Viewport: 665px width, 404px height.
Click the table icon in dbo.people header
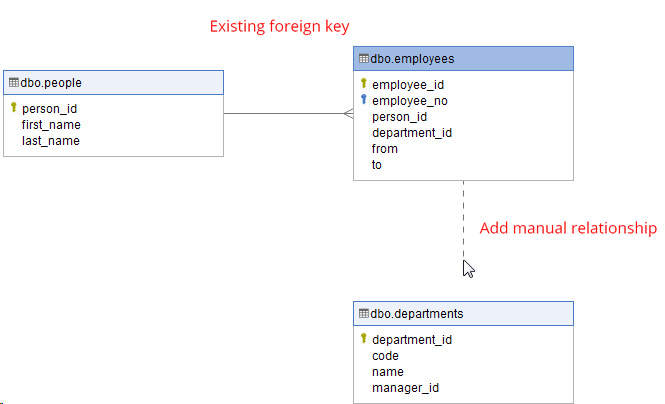[14, 82]
